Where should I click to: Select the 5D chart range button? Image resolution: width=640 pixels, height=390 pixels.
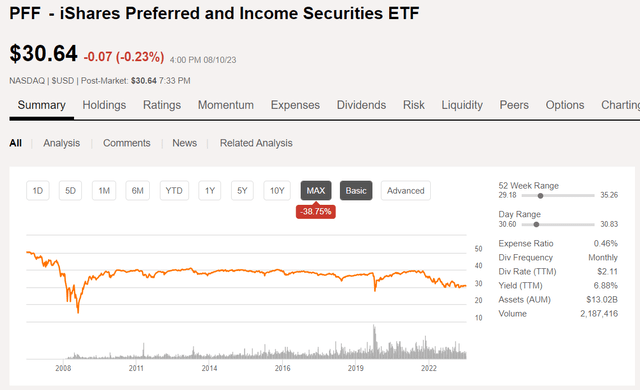[x=70, y=191]
